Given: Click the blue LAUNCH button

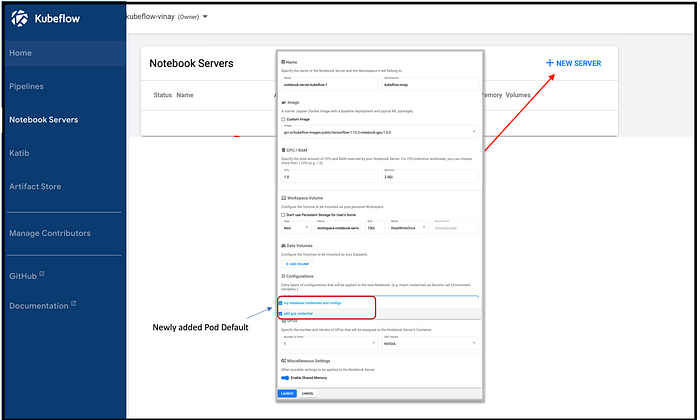Looking at the screenshot, I should tap(287, 393).
